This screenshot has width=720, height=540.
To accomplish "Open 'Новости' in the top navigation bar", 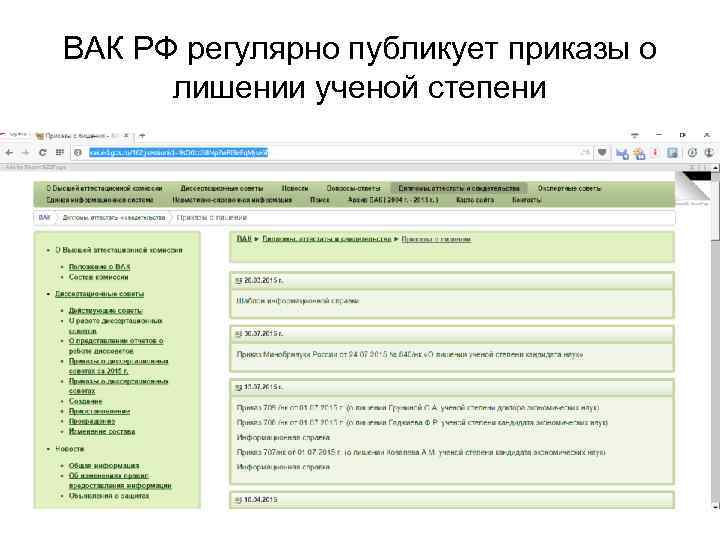I will pyautogui.click(x=295, y=188).
